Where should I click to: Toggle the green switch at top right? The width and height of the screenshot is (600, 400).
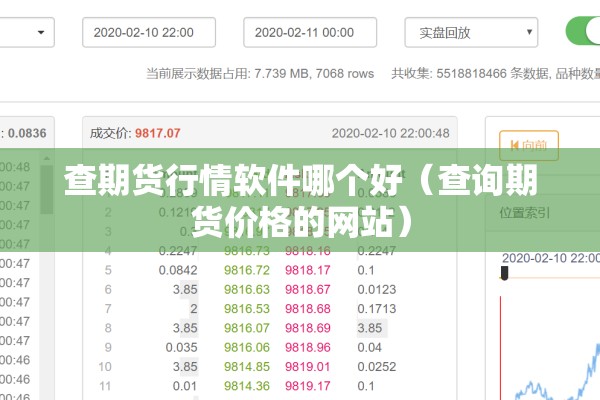pos(583,31)
